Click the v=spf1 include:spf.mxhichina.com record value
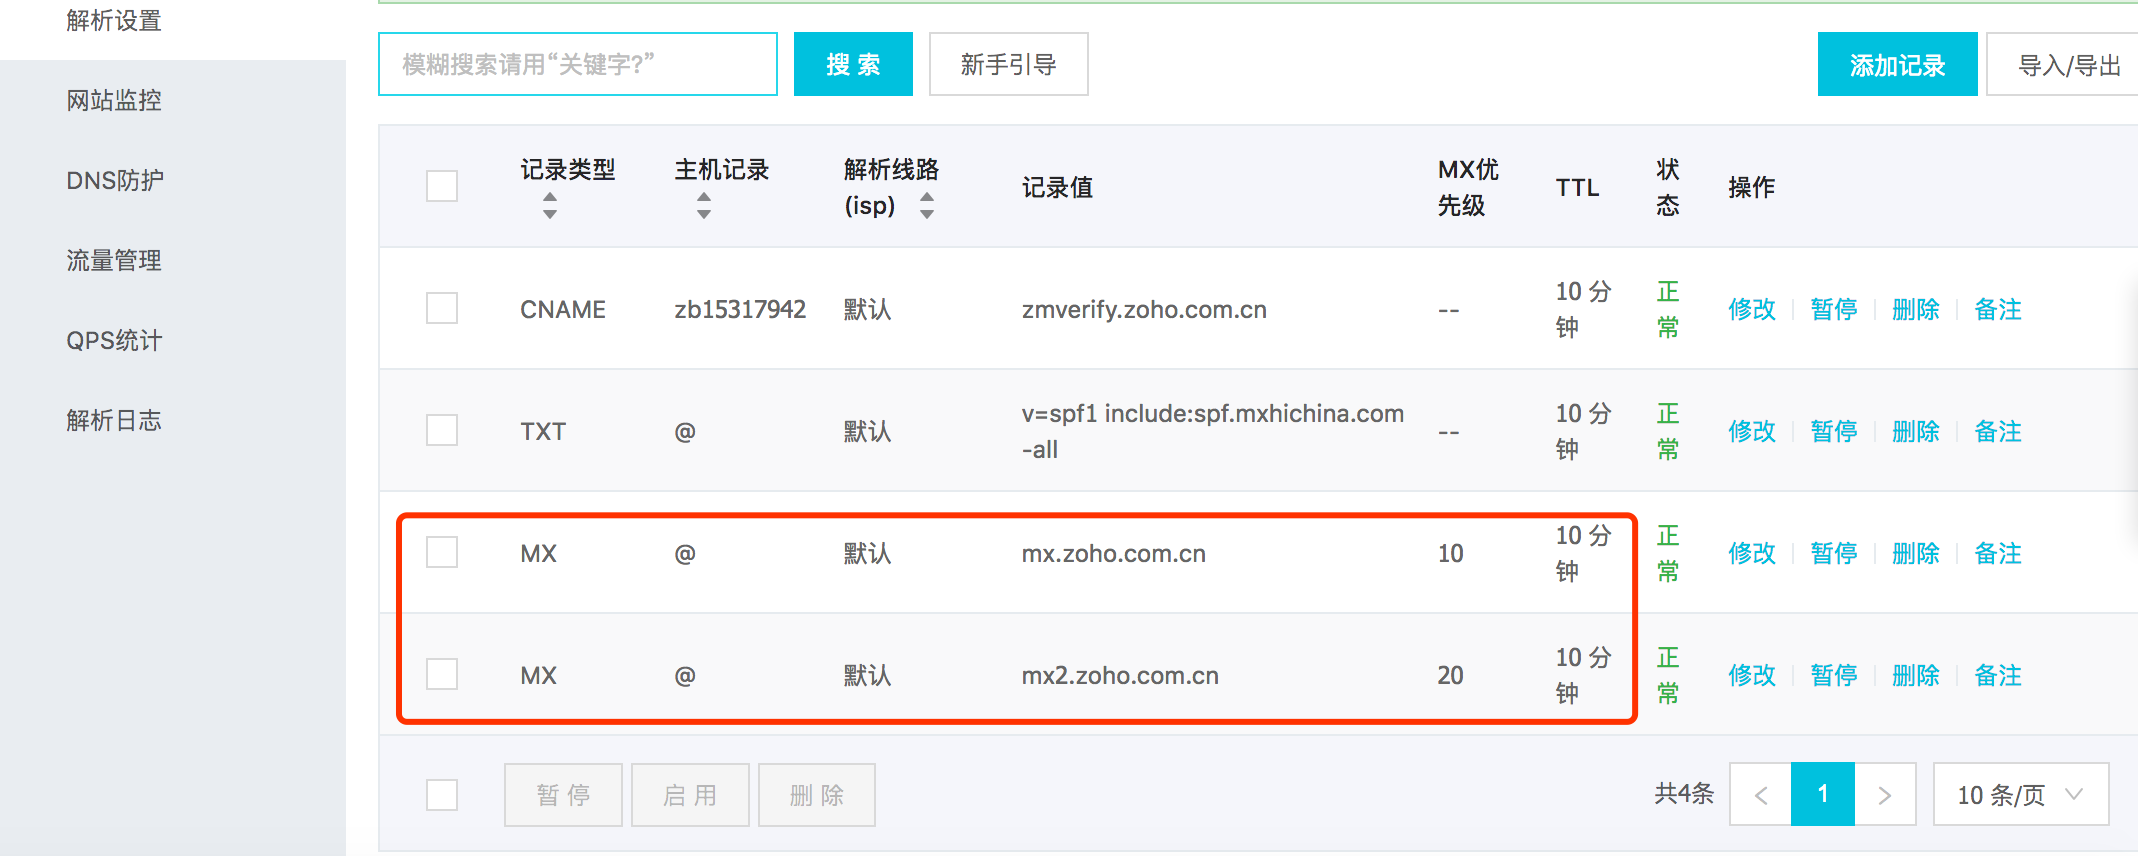 point(1213,431)
